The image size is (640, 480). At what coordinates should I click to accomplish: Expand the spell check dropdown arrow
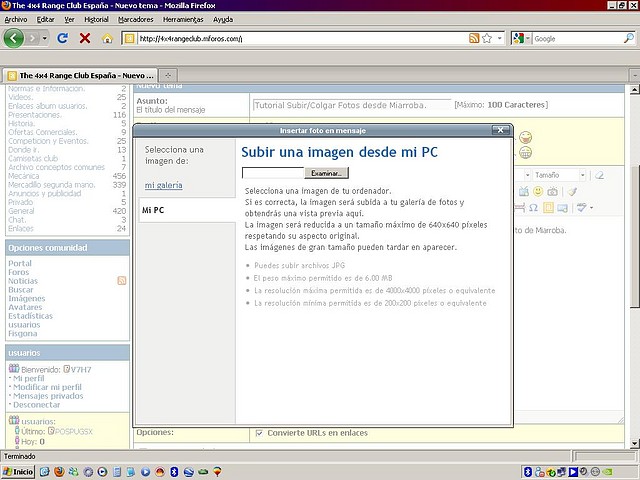point(591,208)
